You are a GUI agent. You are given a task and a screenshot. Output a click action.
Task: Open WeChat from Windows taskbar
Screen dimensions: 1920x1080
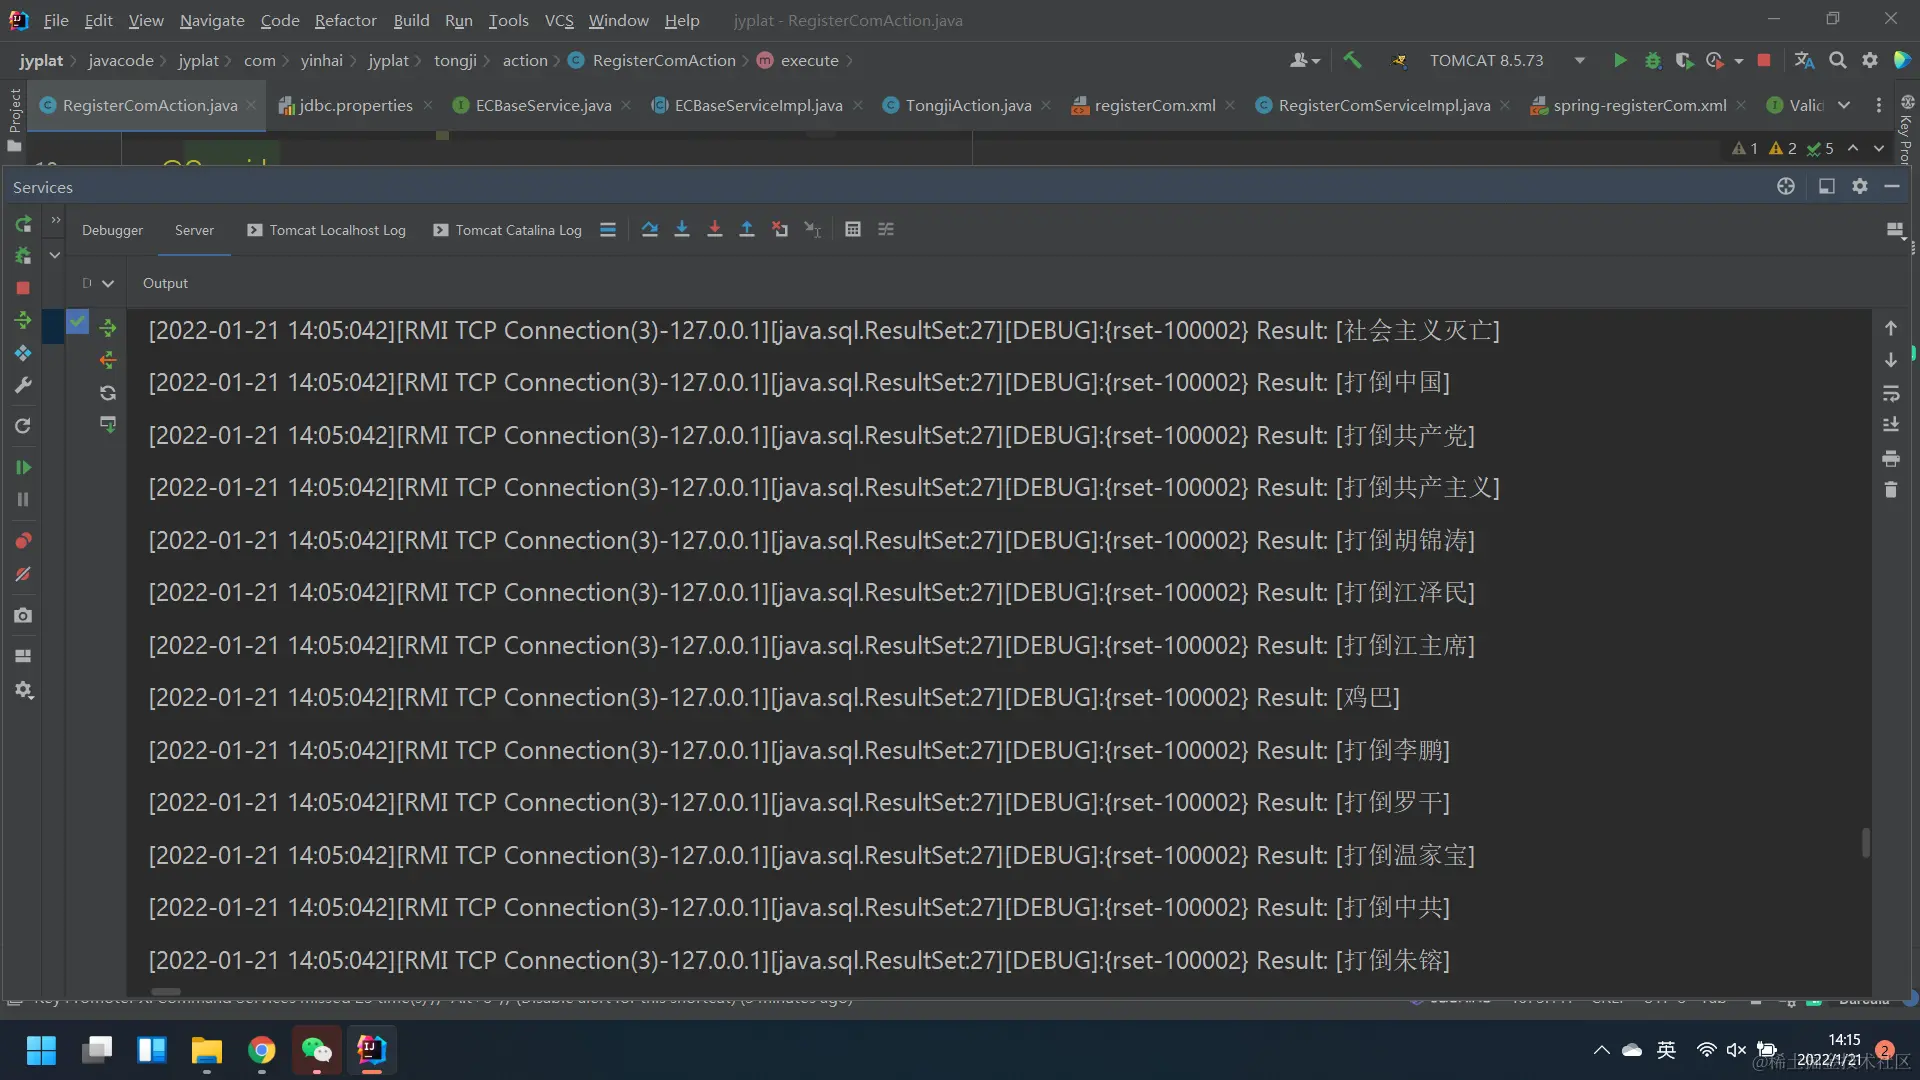pos(316,1050)
